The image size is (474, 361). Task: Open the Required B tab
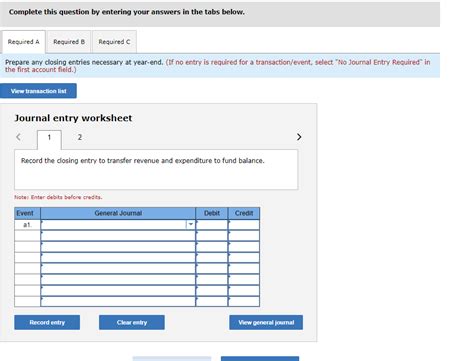[69, 42]
